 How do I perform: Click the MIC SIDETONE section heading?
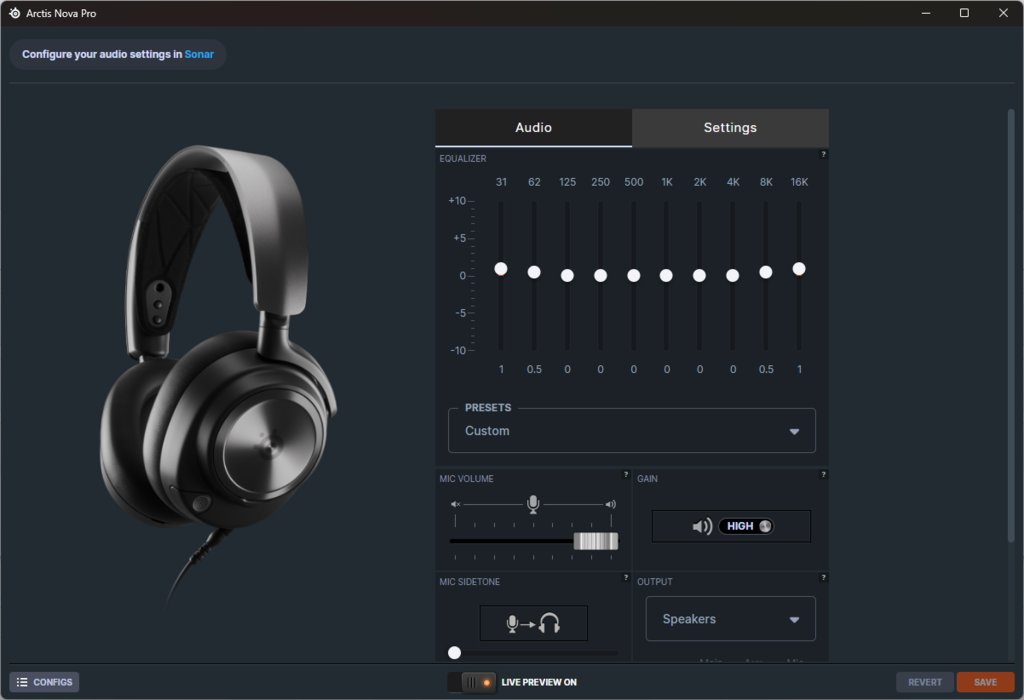(x=470, y=582)
